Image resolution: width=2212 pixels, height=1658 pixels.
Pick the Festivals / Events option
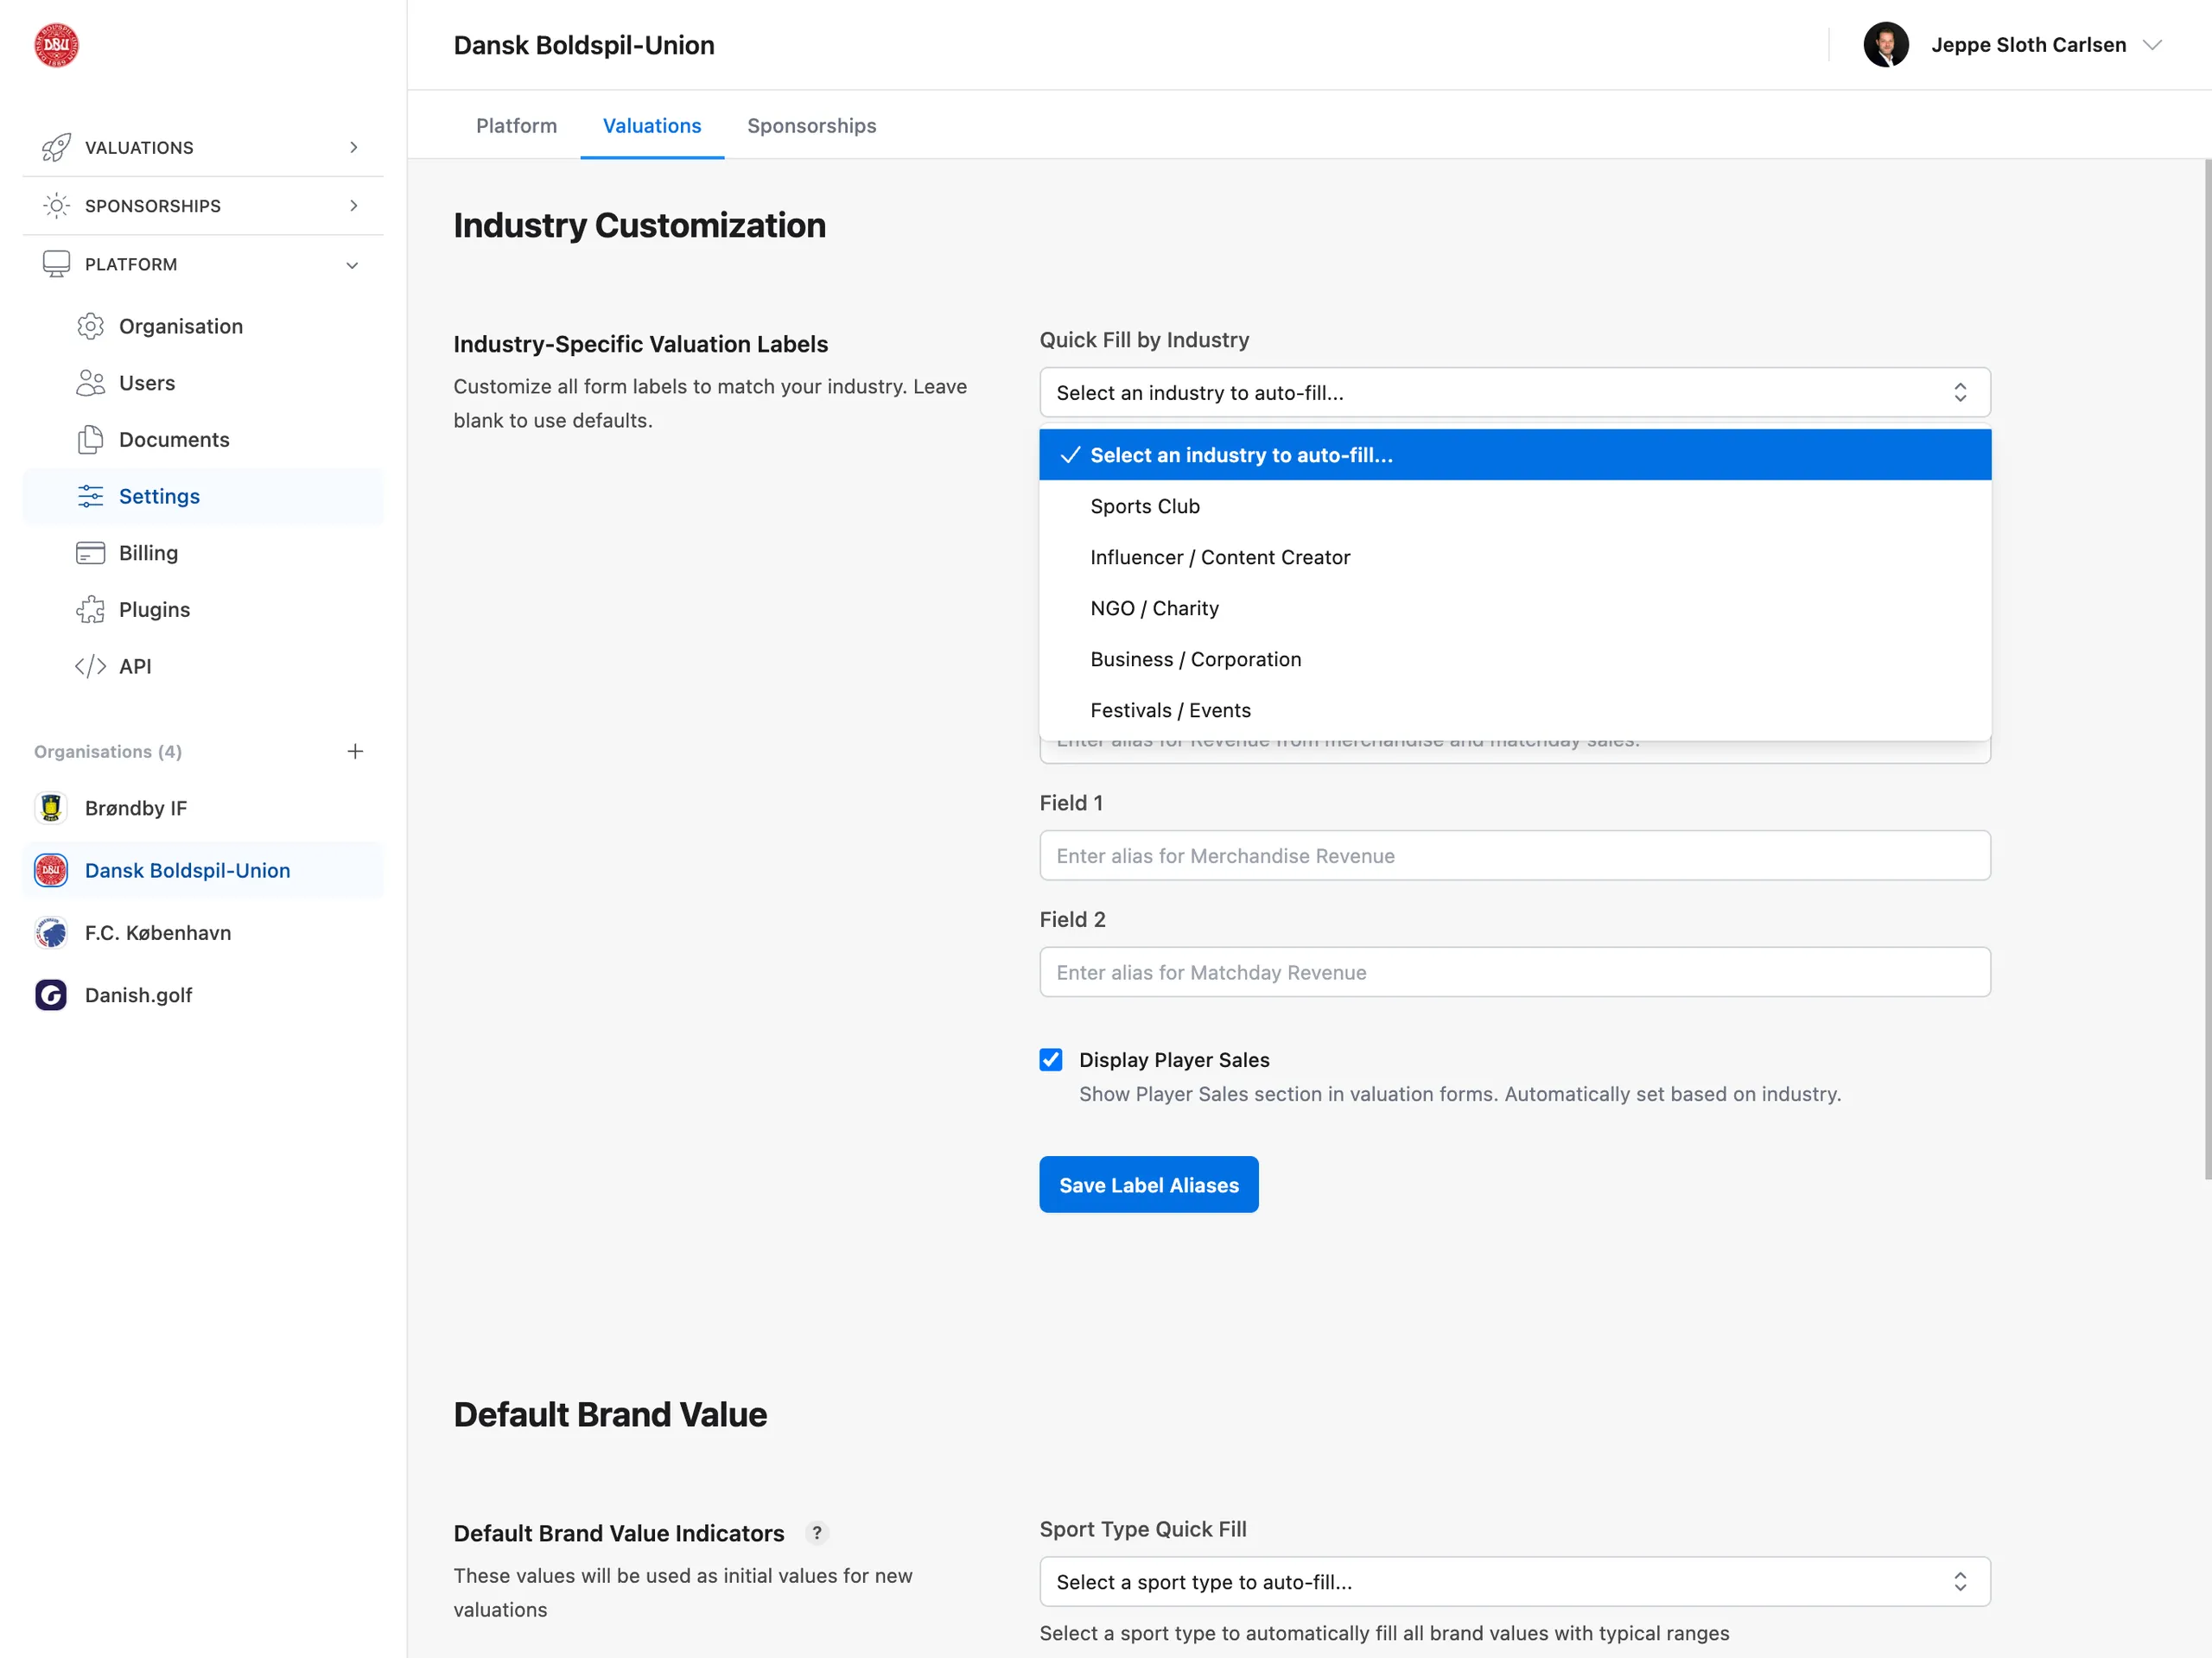1514,710
